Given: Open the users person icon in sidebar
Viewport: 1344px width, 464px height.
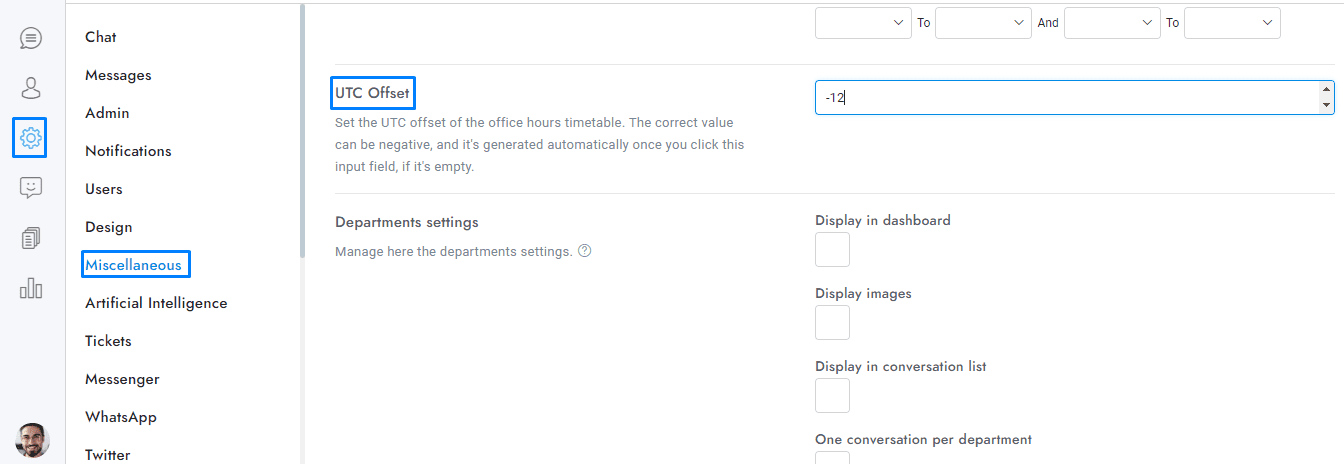Looking at the screenshot, I should pyautogui.click(x=31, y=88).
